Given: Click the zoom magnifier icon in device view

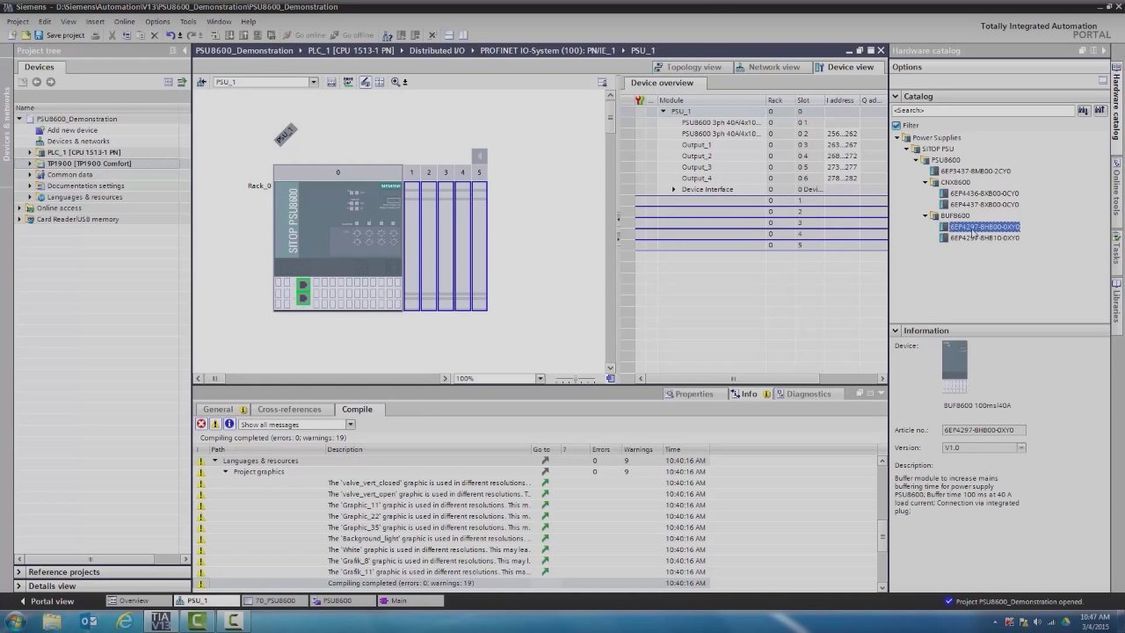Looking at the screenshot, I should point(395,83).
